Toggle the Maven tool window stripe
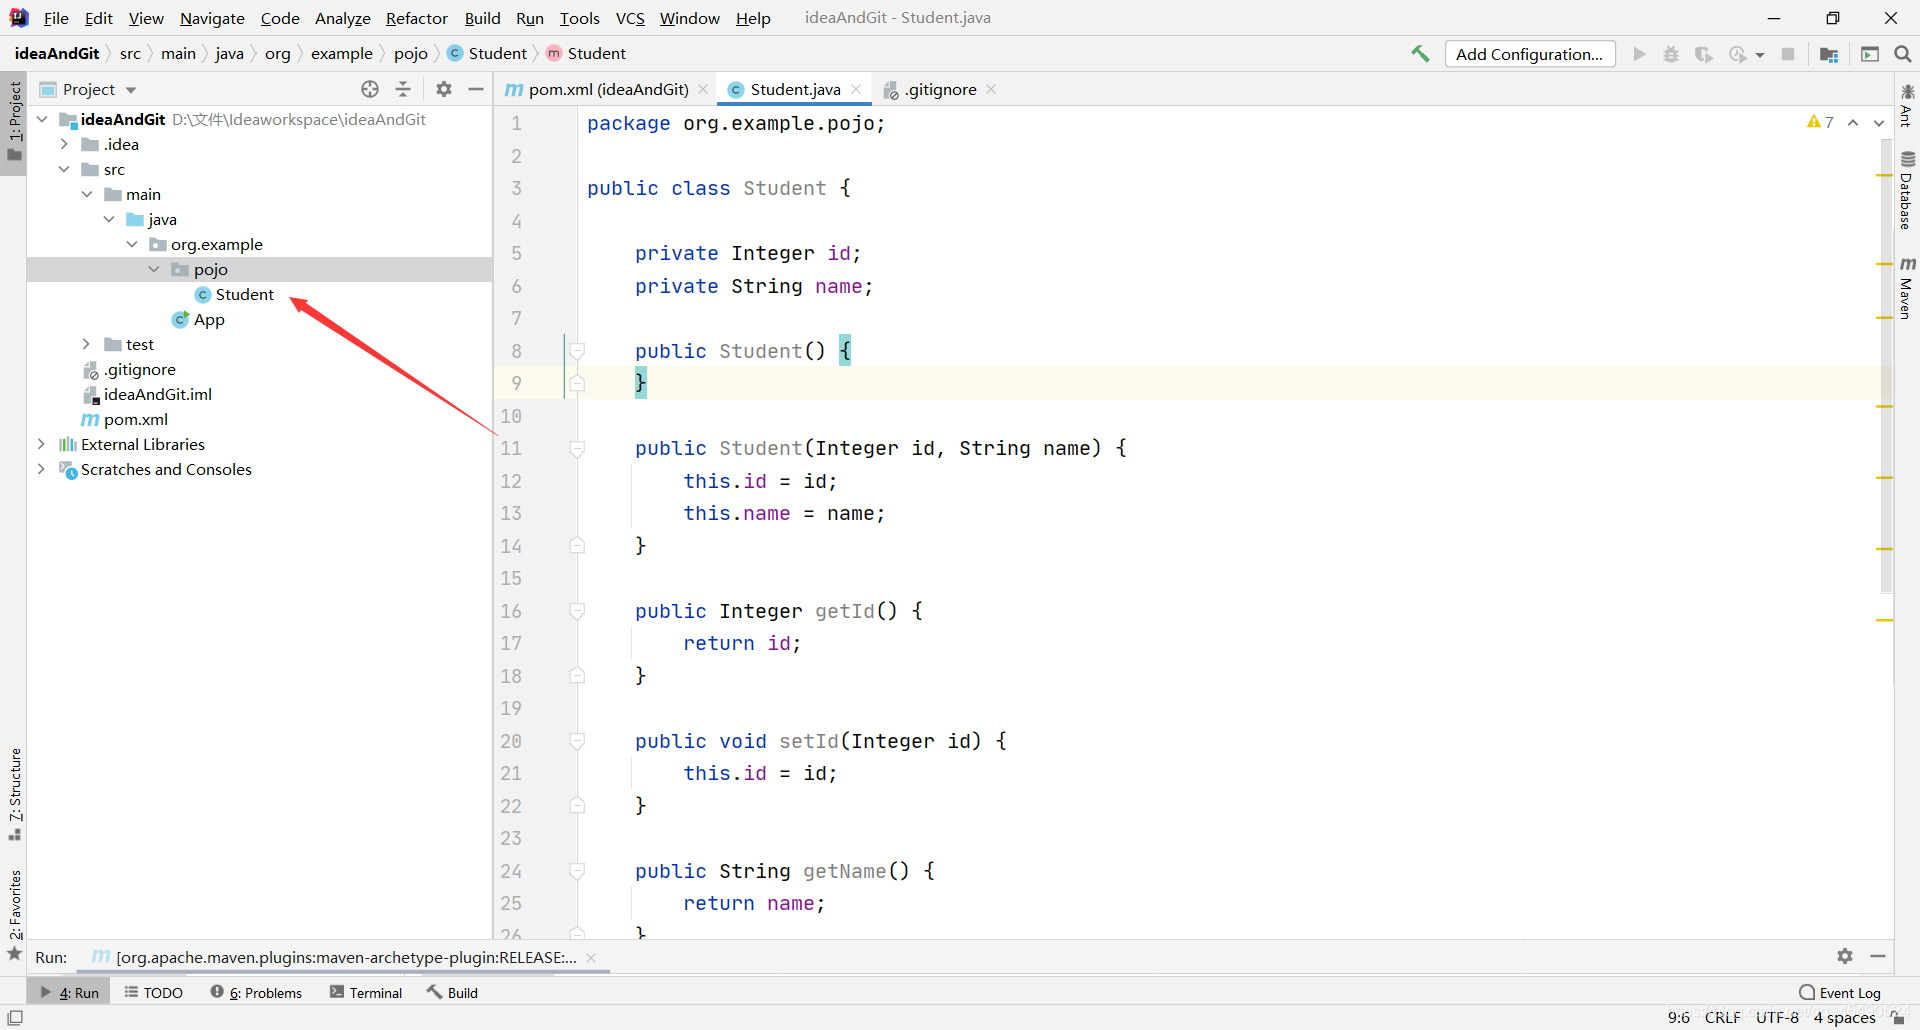The height and width of the screenshot is (1030, 1920). pyautogui.click(x=1907, y=288)
